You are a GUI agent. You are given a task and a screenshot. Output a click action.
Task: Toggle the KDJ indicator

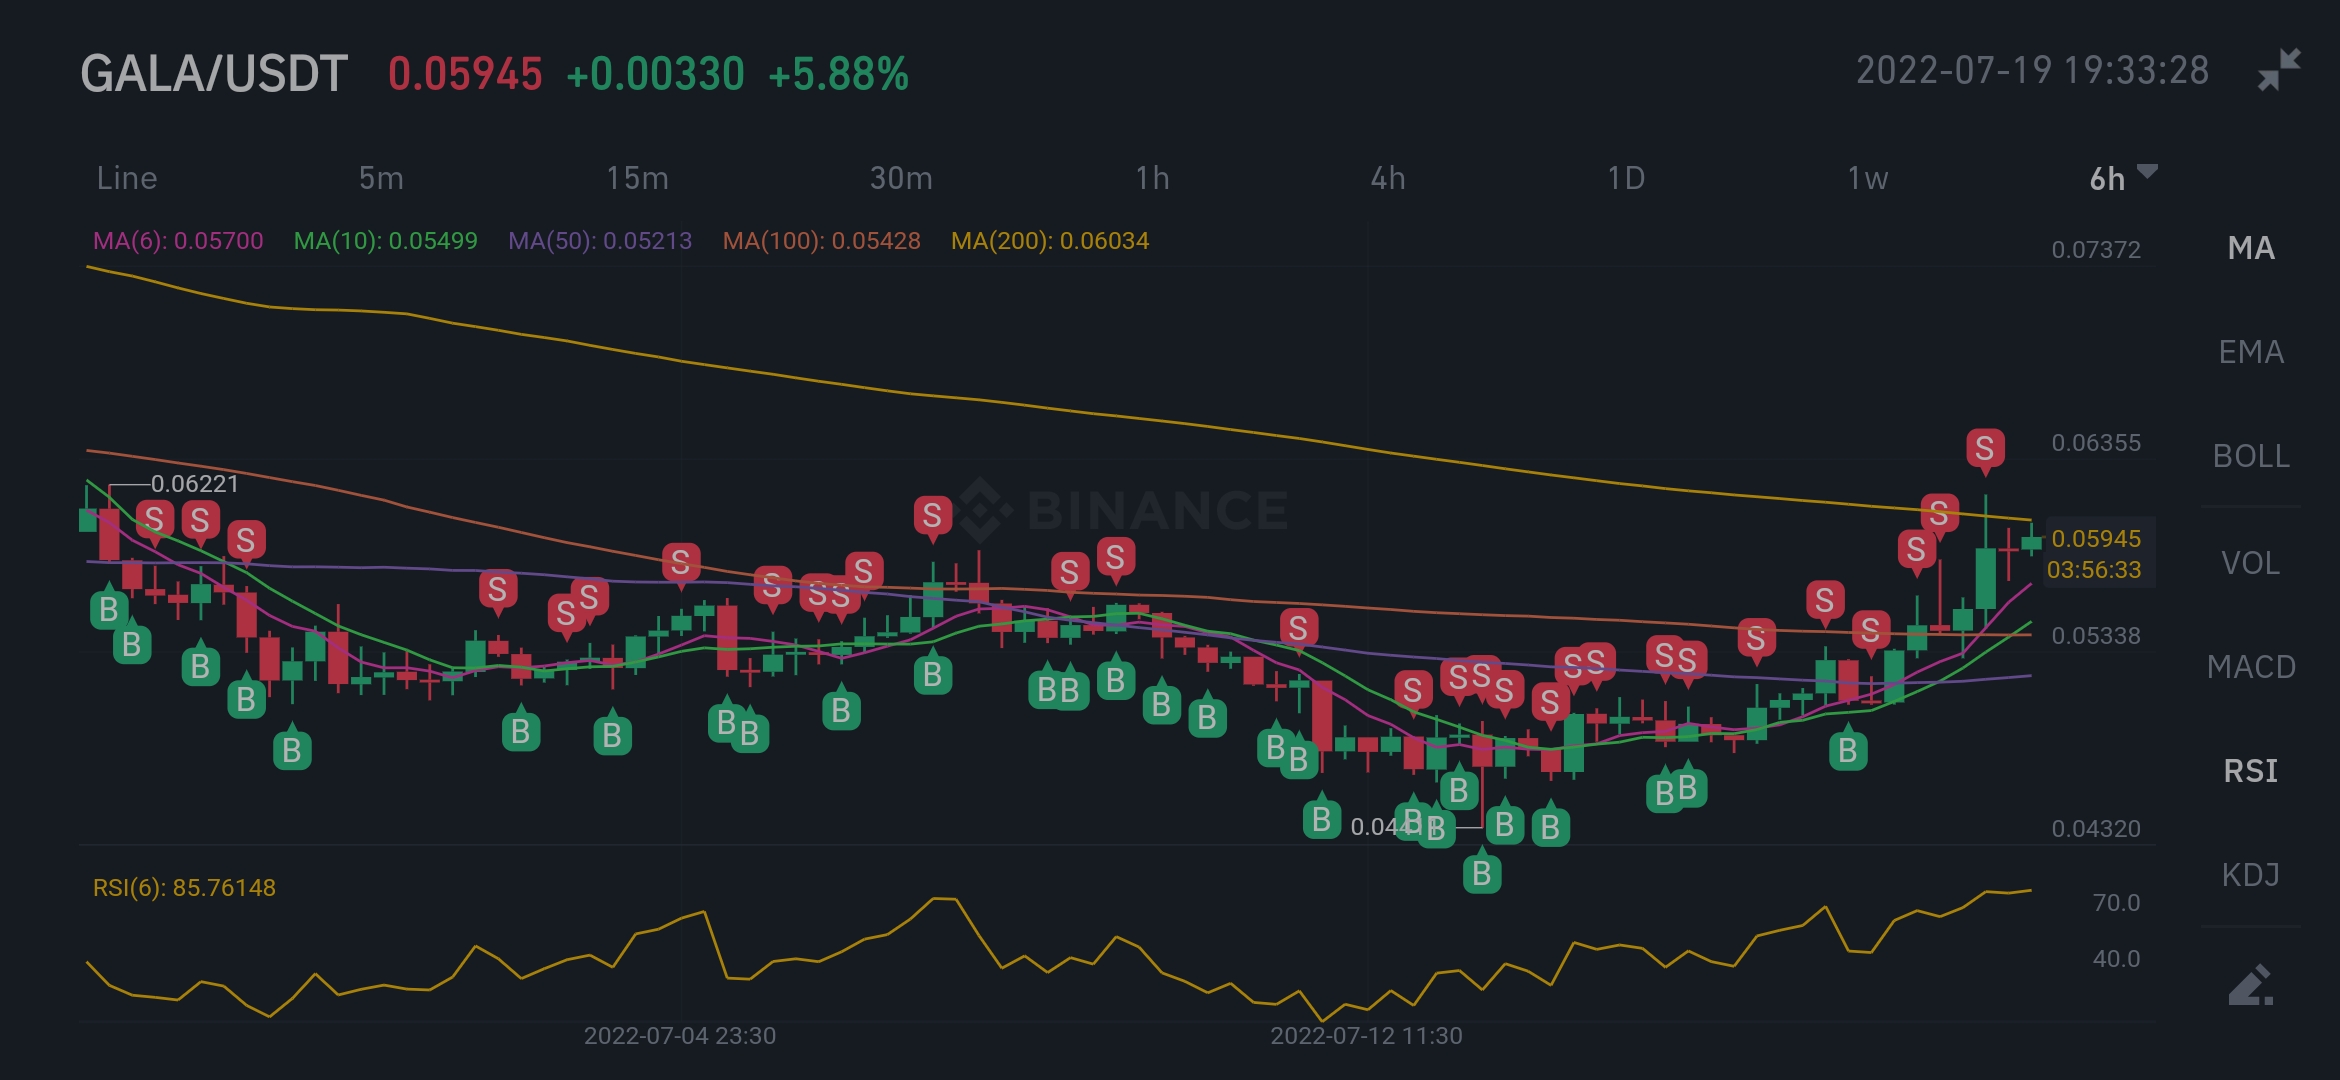coord(2251,875)
